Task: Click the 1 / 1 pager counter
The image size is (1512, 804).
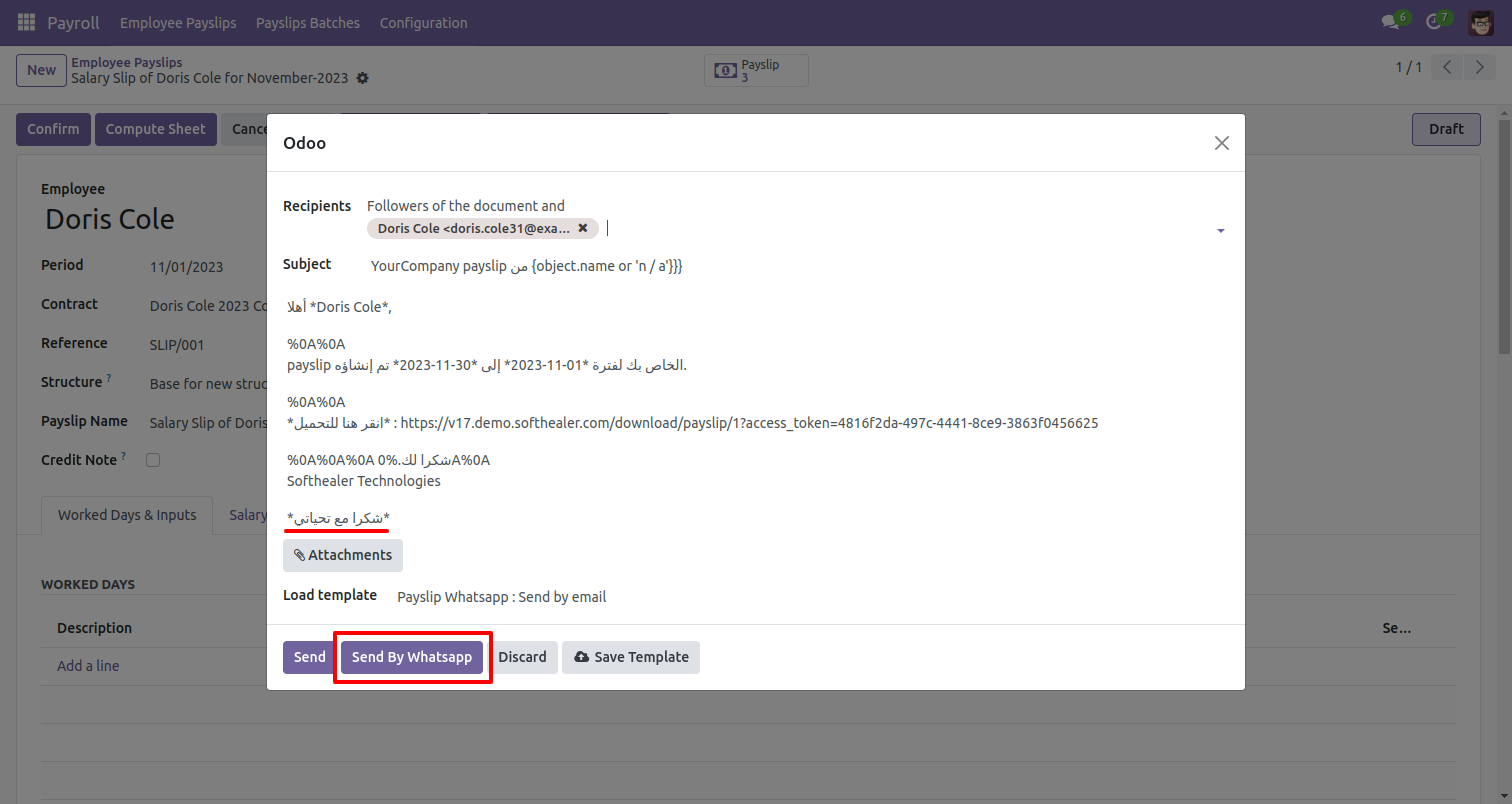Action: click(x=1408, y=67)
